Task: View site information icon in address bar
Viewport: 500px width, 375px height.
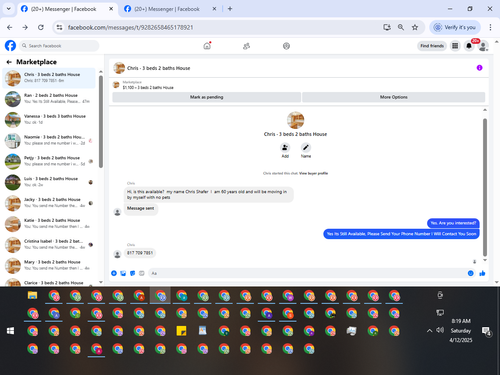Action: click(59, 27)
